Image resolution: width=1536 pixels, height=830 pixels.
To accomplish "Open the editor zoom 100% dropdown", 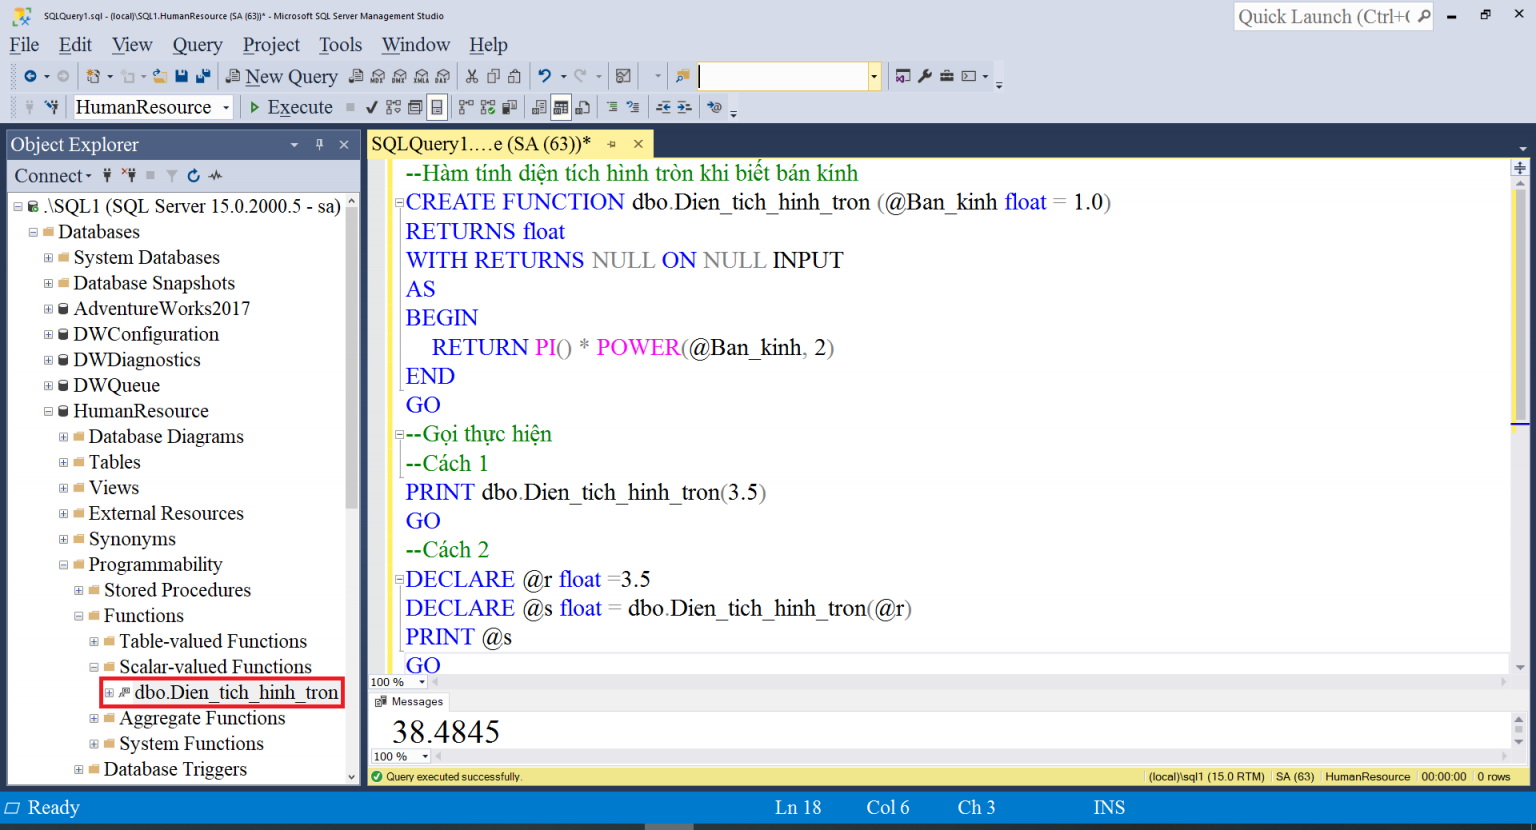I will pos(422,682).
